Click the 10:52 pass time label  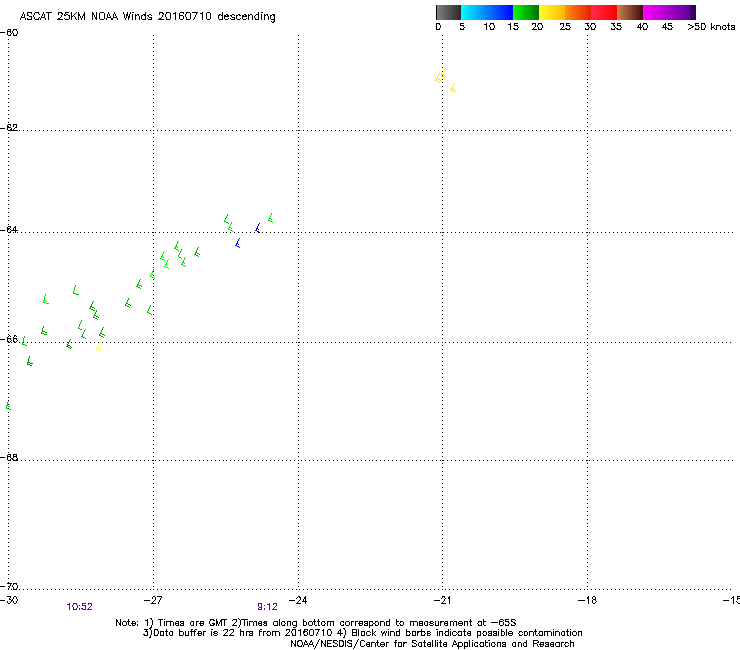point(79,607)
